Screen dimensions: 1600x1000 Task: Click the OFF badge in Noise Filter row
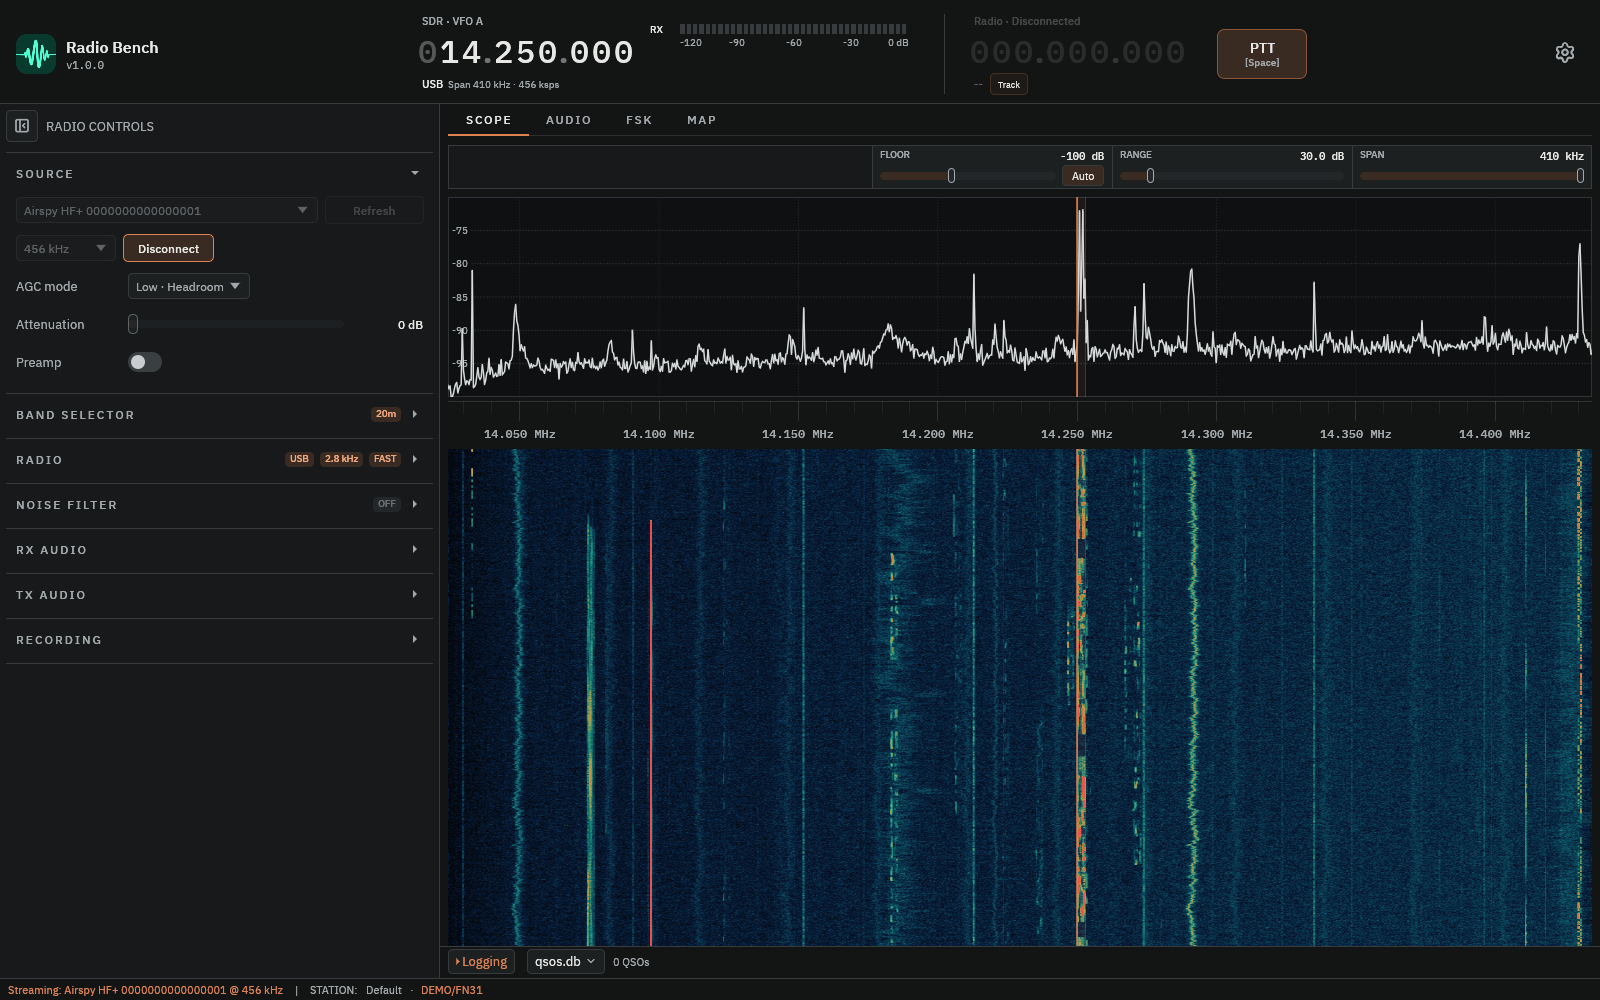tap(387, 504)
